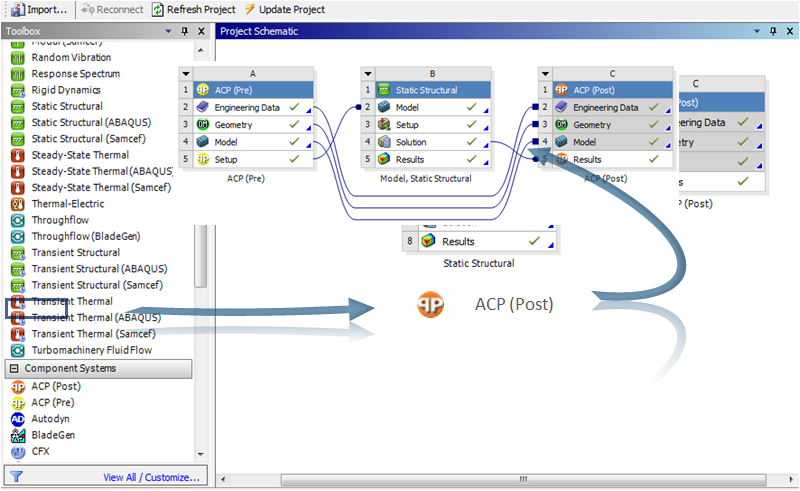Click the Import toolbar button
The image size is (800, 491).
tap(39, 9)
